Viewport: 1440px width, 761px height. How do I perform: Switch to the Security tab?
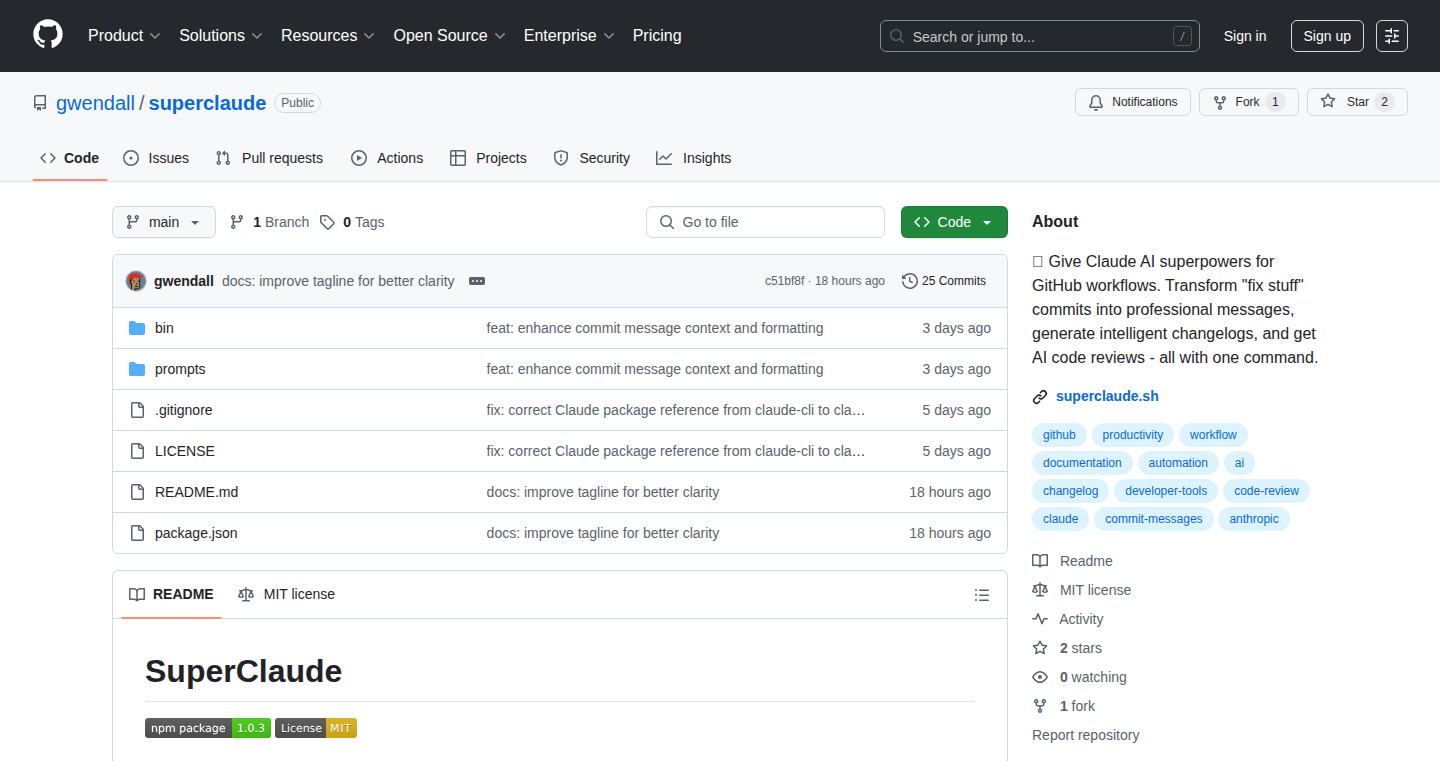pyautogui.click(x=591, y=158)
